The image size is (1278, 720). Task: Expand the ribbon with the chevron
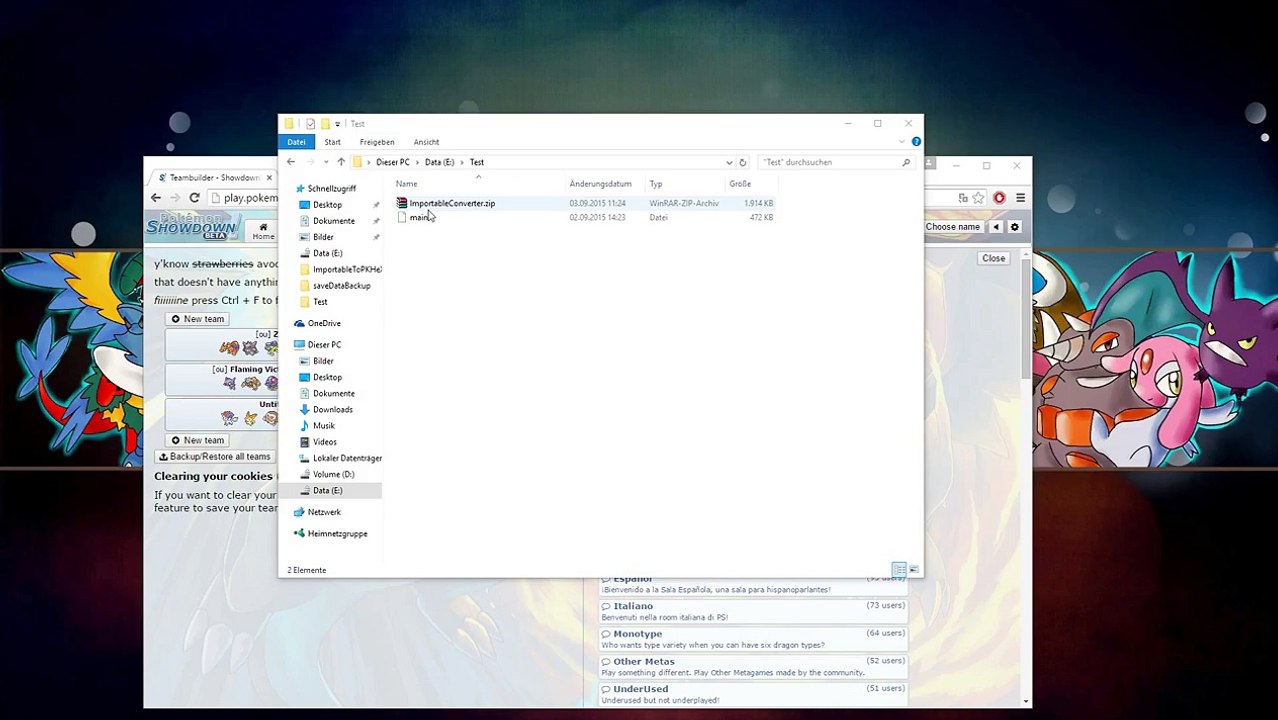coord(902,142)
